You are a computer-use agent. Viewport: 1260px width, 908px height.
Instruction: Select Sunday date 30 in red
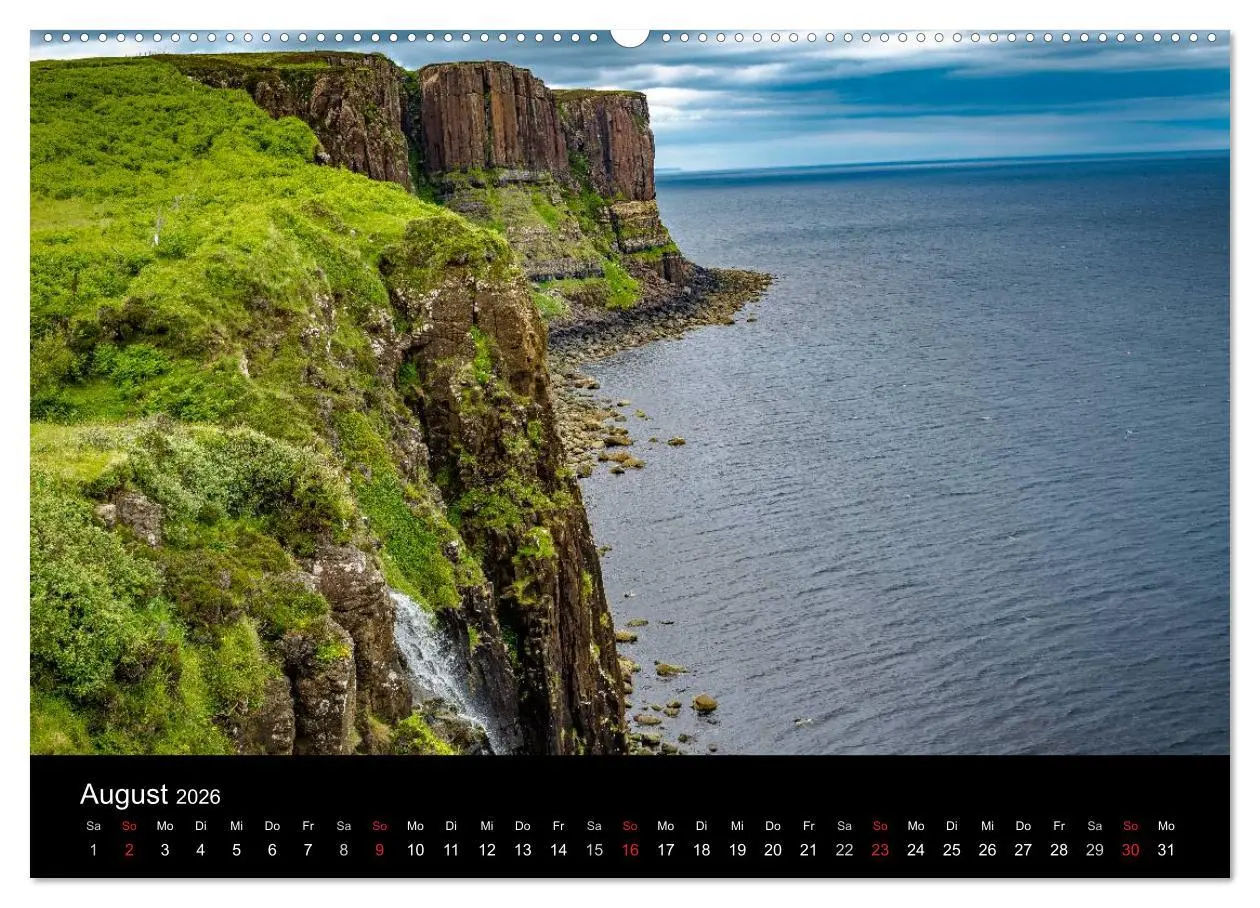pyautogui.click(x=1131, y=850)
